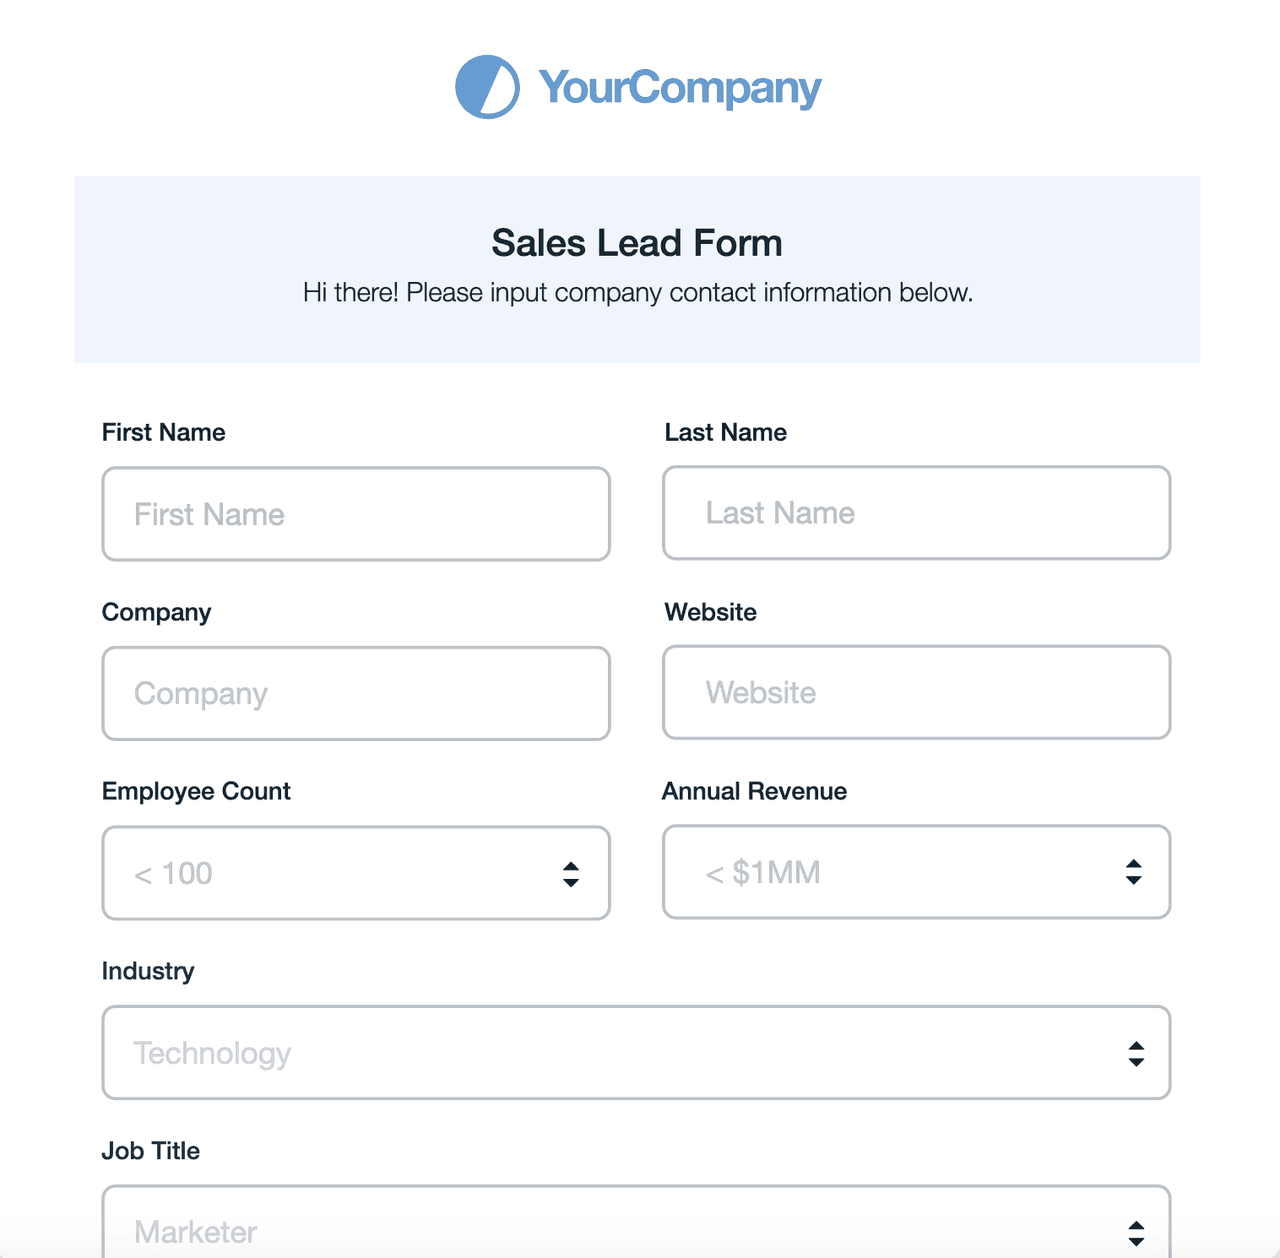The image size is (1280, 1258).
Task: Click the Employee Count stepper arrows
Action: (x=570, y=873)
